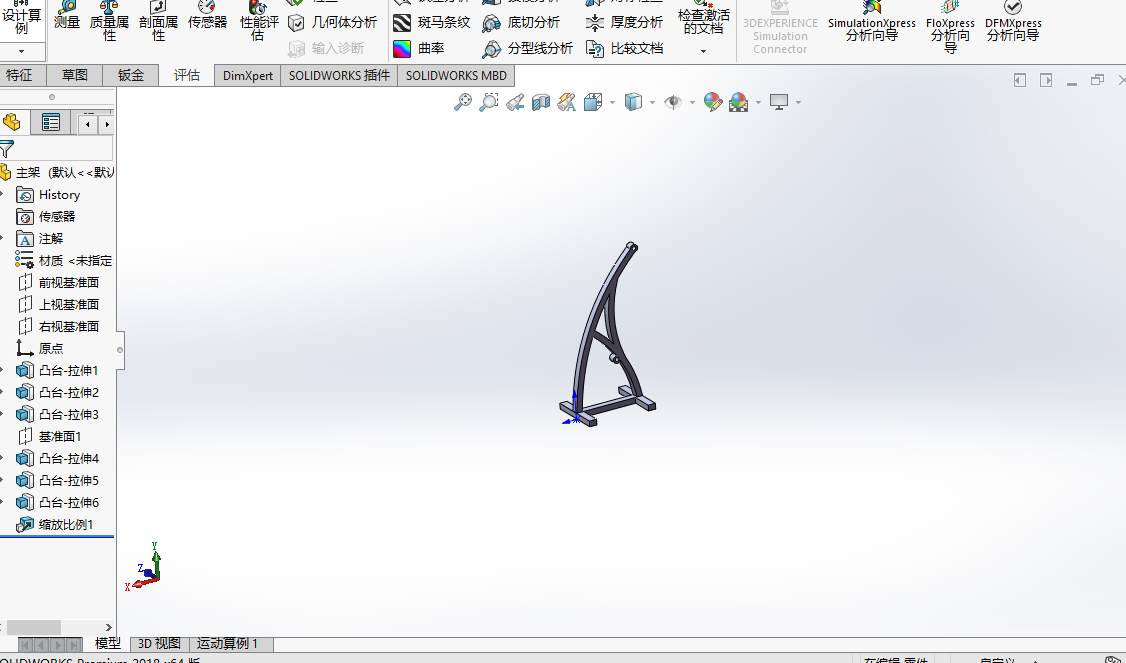Select 前视基准面 plane
Screen dimensions: 1126x663
57,282
